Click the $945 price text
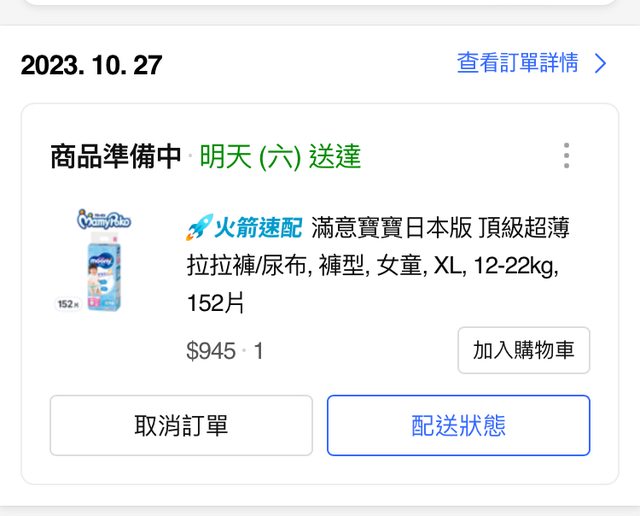Screen dimensions: 640x516 [x=211, y=351]
